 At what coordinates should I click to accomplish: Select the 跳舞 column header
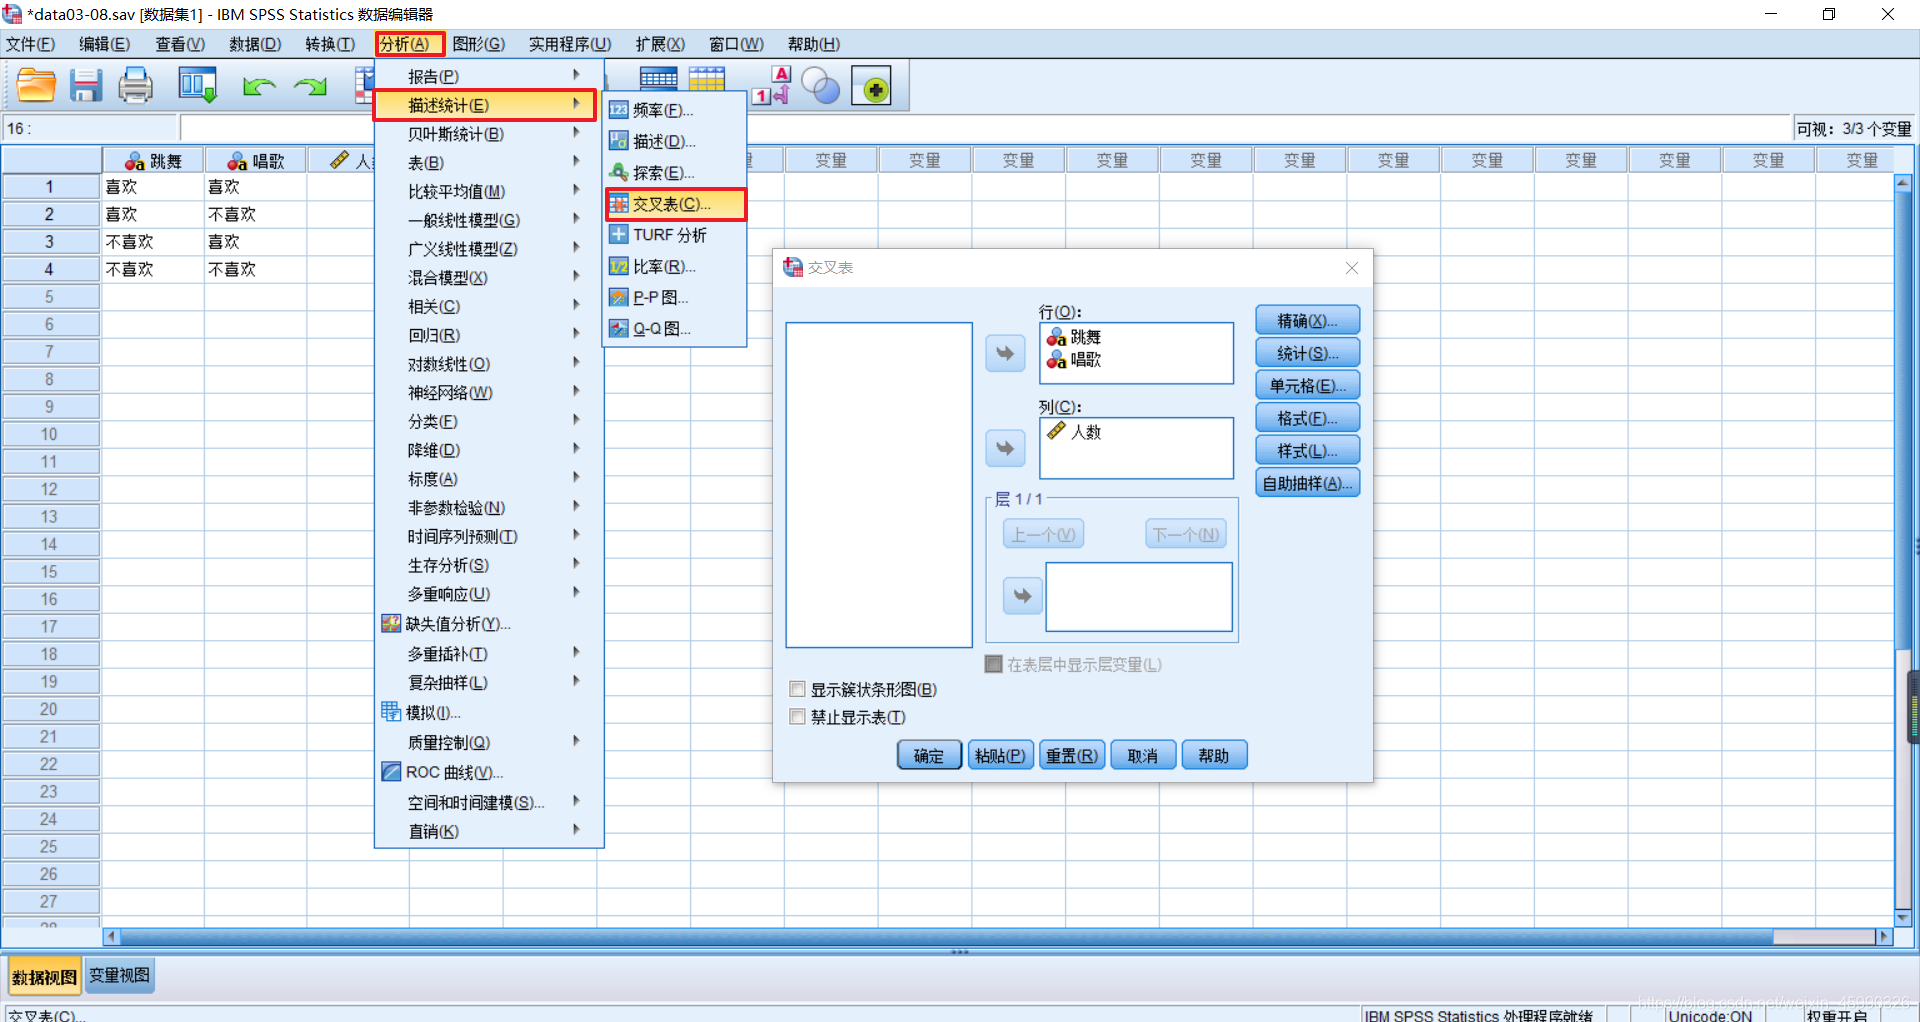click(154, 161)
